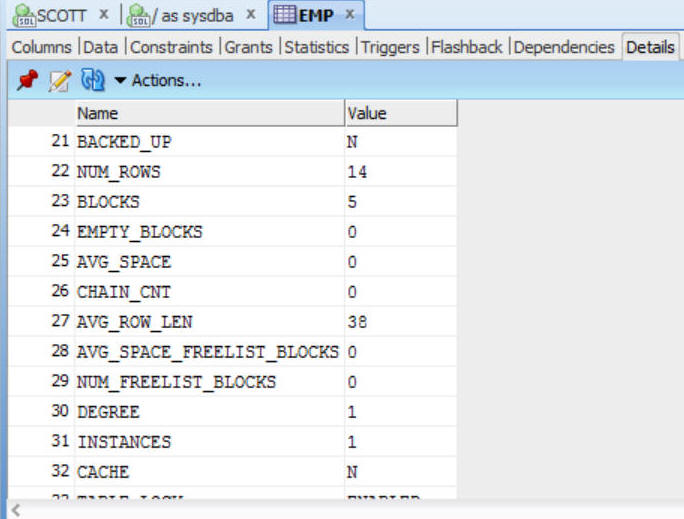Close the SCOTT worksheet tab
This screenshot has height=519, width=684.
(104, 15)
